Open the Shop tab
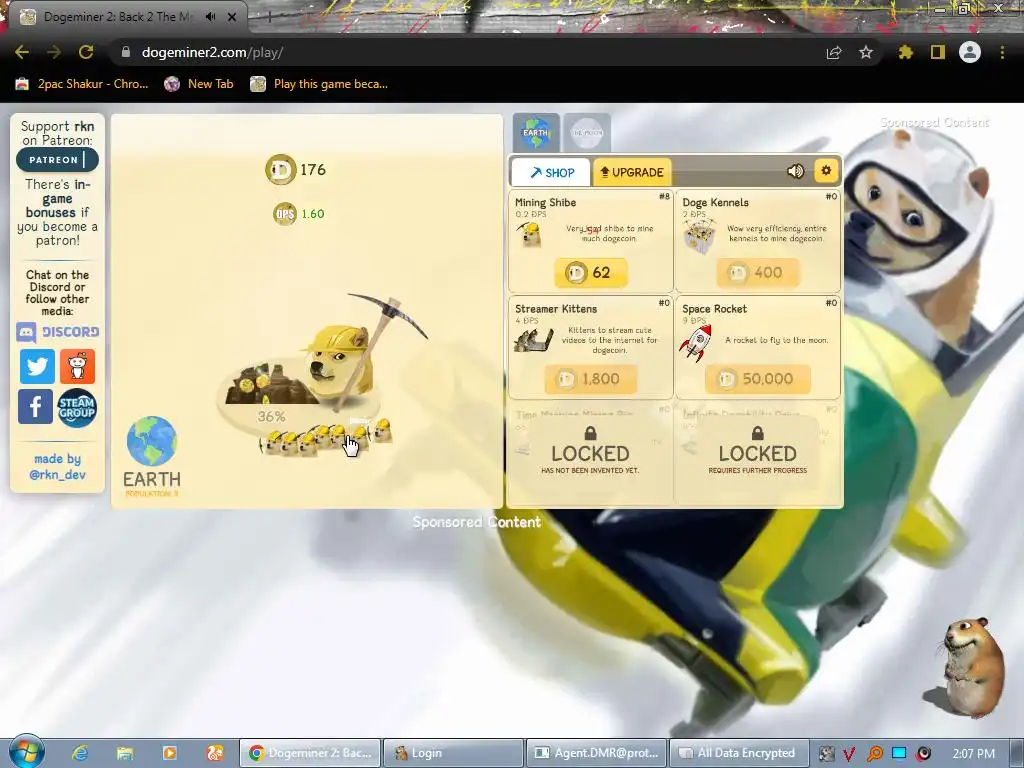The image size is (1024, 768). click(x=551, y=172)
